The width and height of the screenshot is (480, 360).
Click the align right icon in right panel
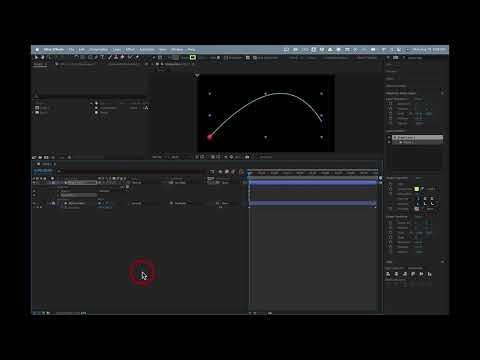coord(404,274)
